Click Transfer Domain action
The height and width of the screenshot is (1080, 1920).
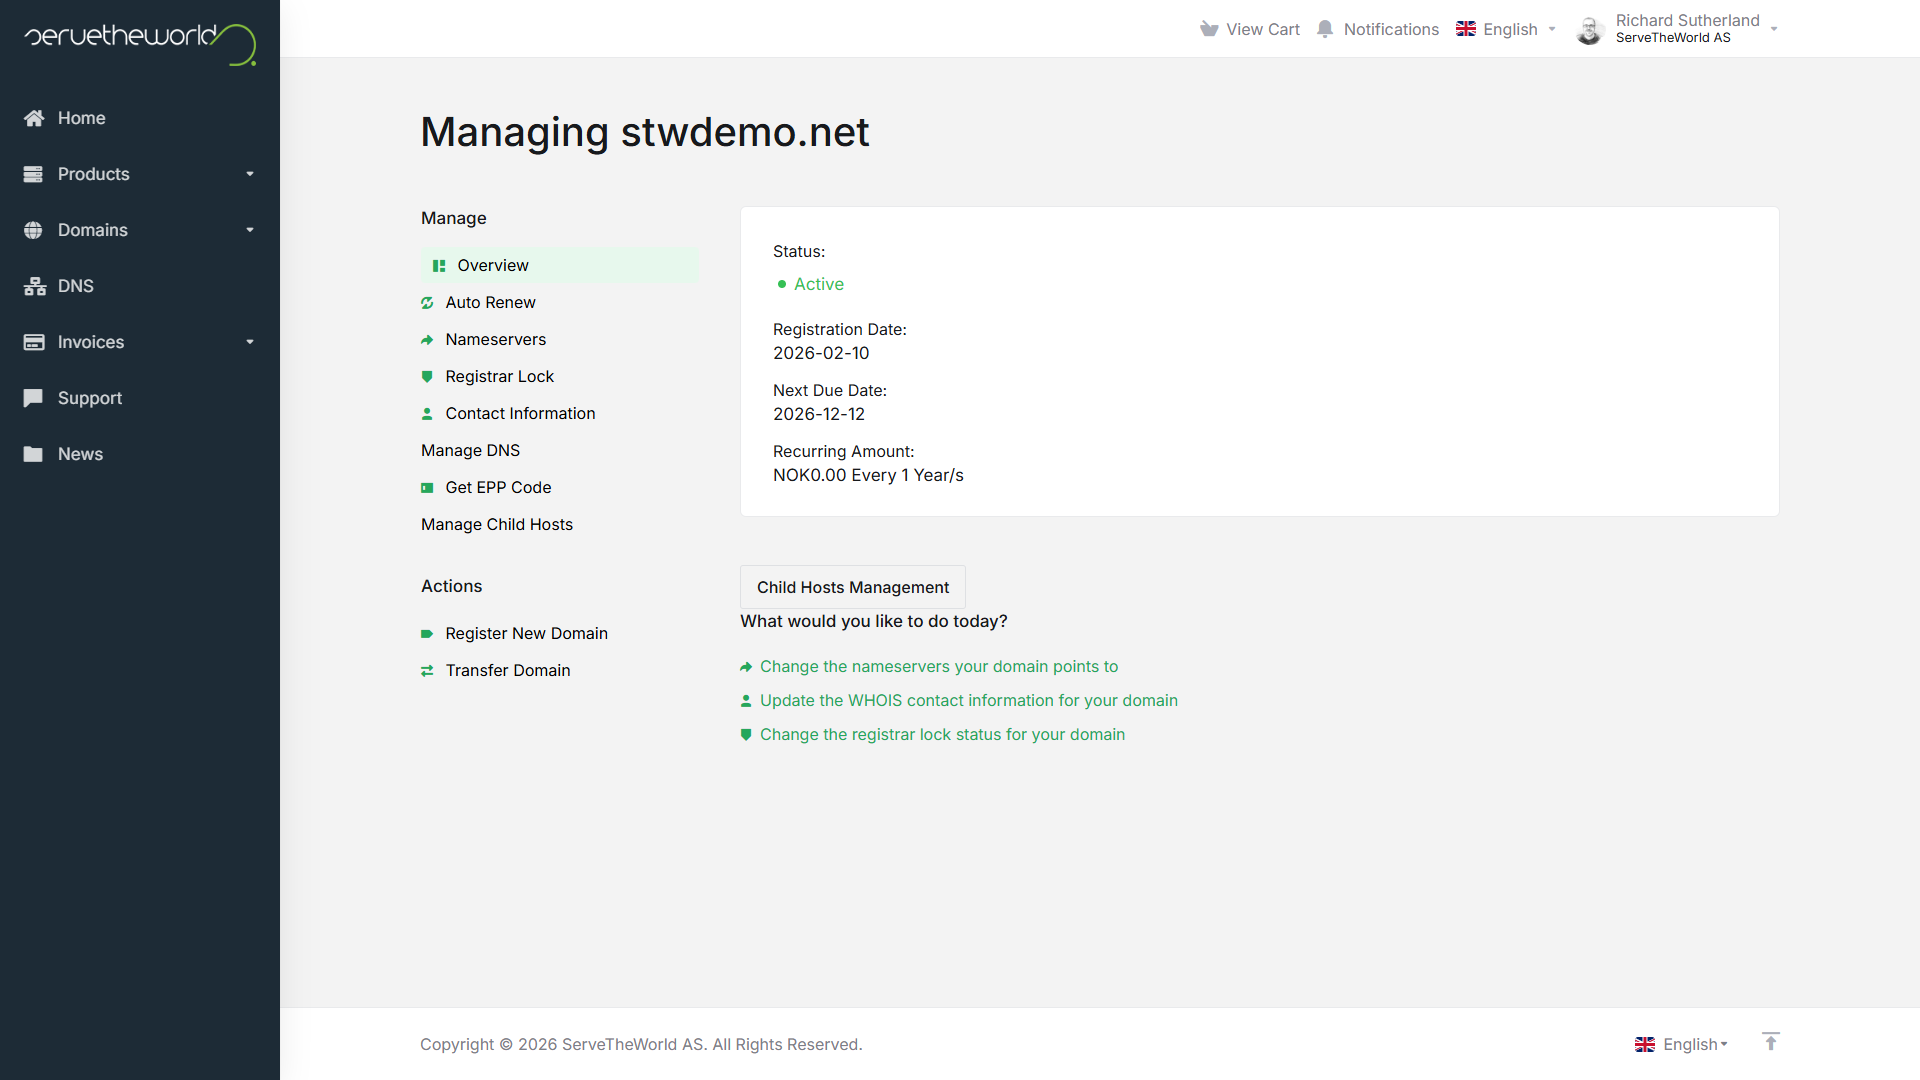pyautogui.click(x=508, y=671)
